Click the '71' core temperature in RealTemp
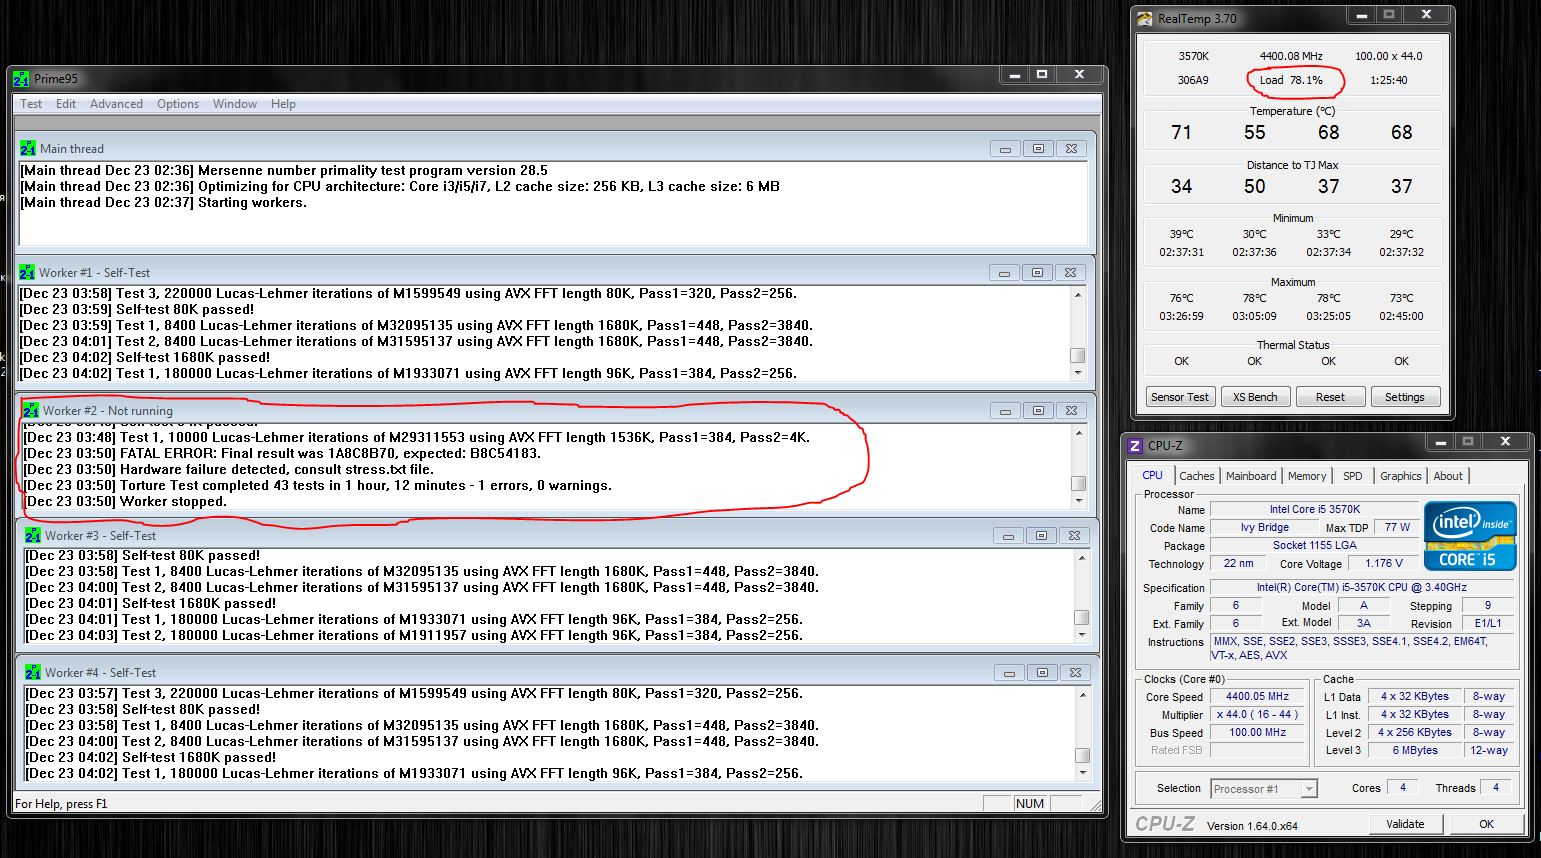 (1181, 132)
